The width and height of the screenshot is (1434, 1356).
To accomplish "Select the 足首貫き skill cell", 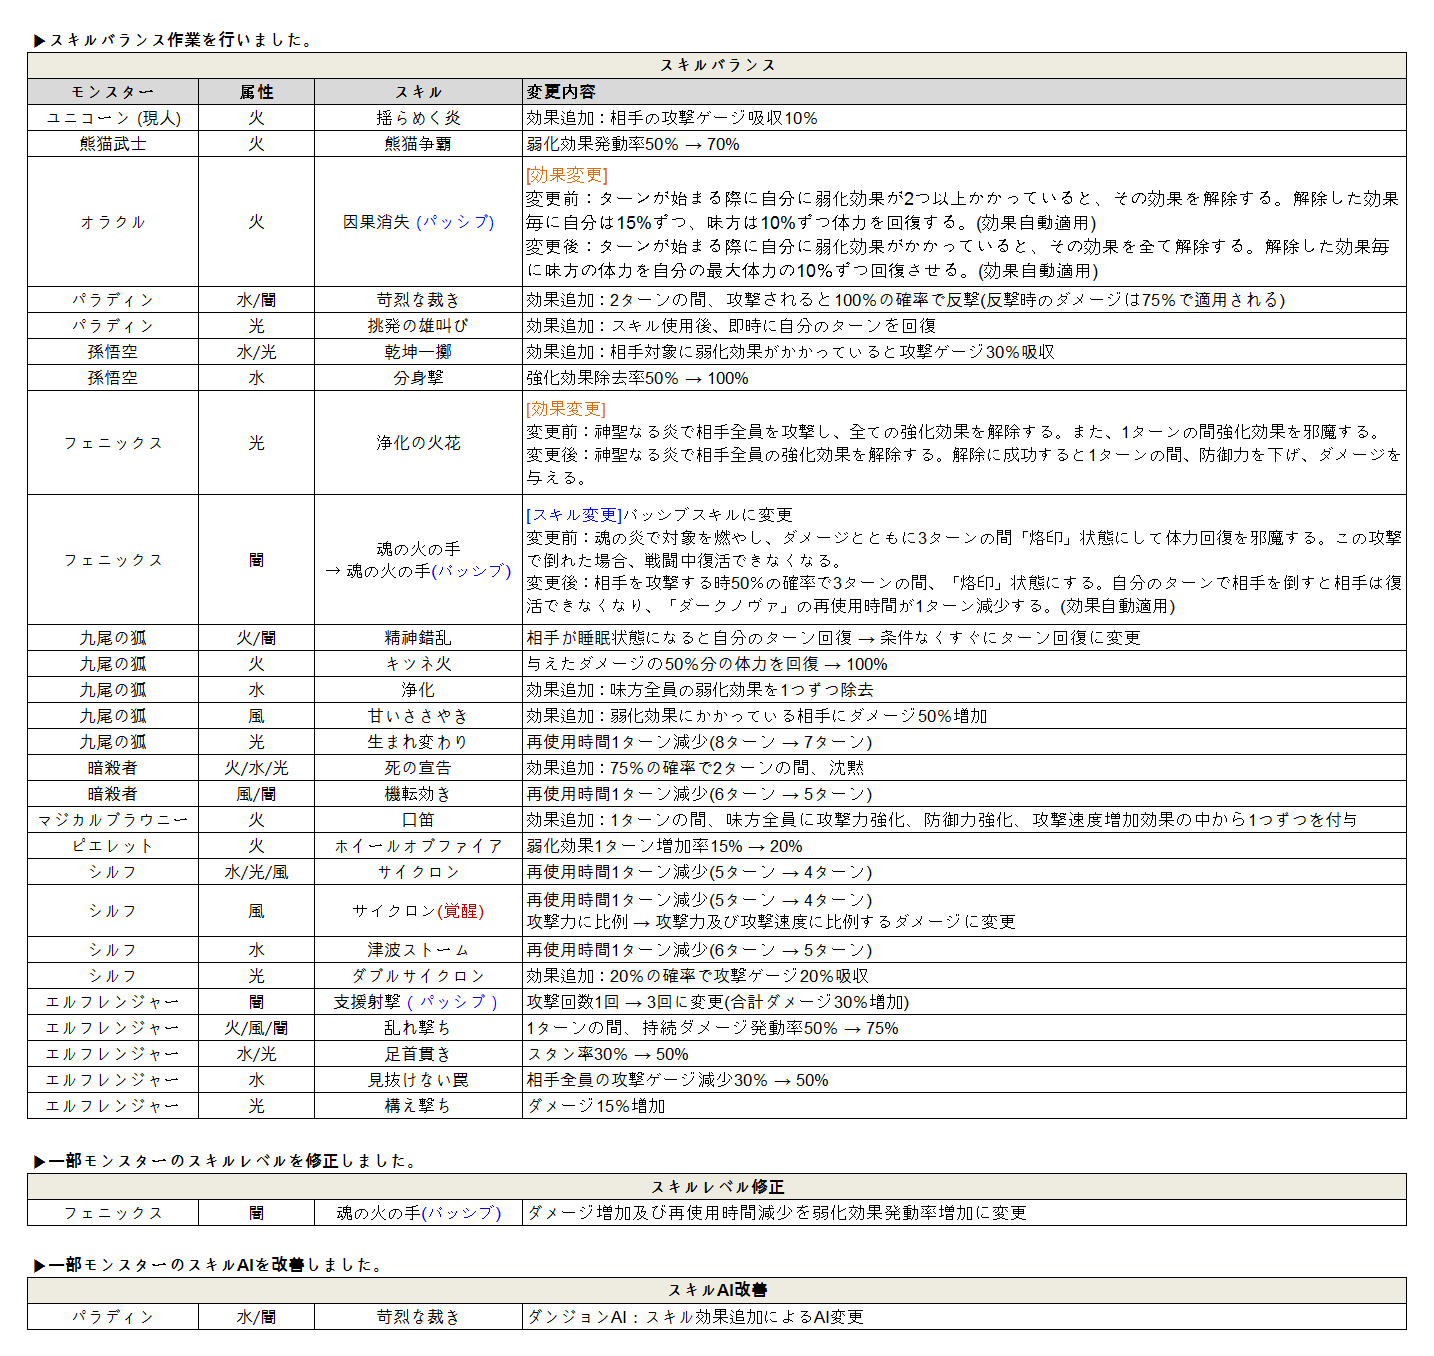I will point(418,1054).
